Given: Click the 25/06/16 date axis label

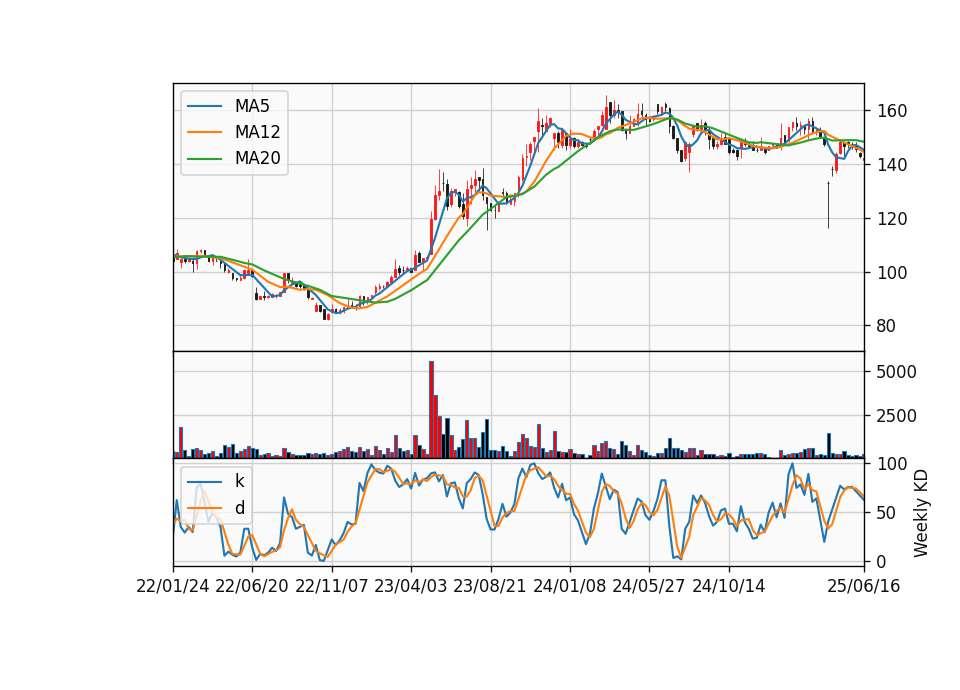Looking at the screenshot, I should [864, 587].
